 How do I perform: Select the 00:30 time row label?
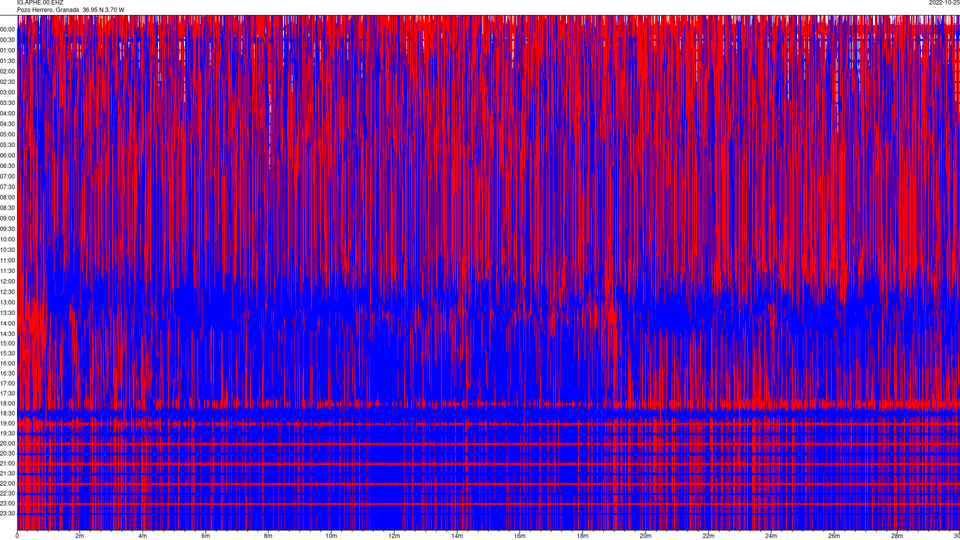7,40
